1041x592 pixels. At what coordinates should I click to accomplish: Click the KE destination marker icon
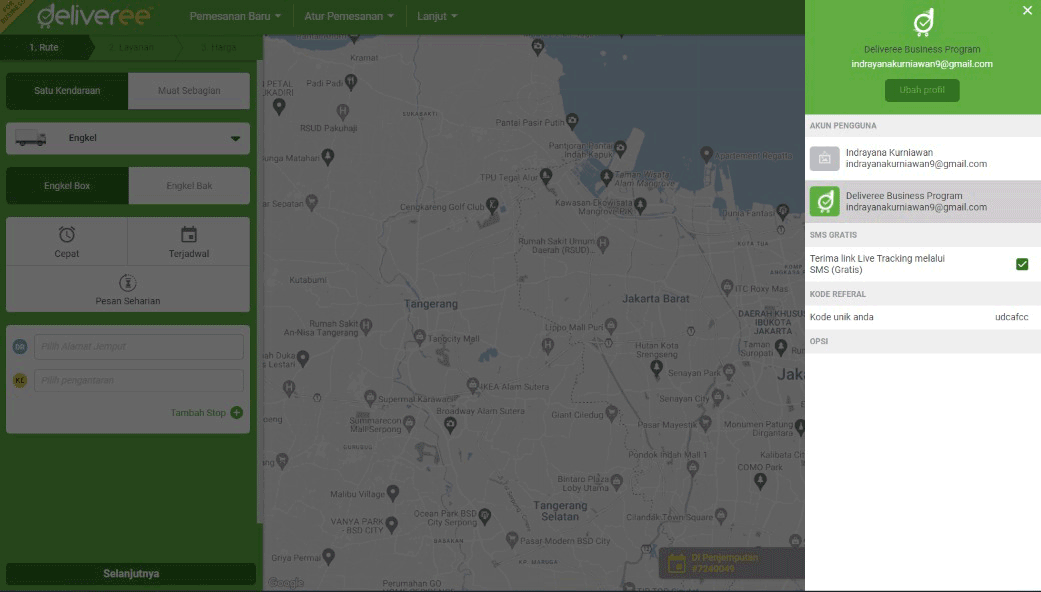[20, 380]
